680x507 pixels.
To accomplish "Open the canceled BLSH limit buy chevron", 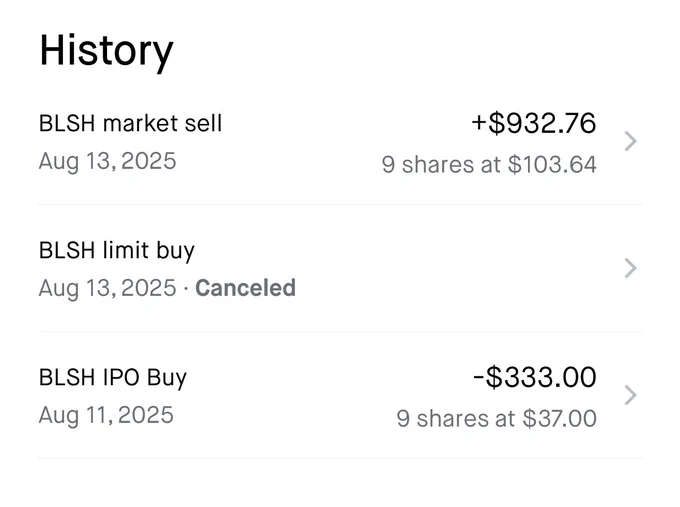I will pos(630,268).
